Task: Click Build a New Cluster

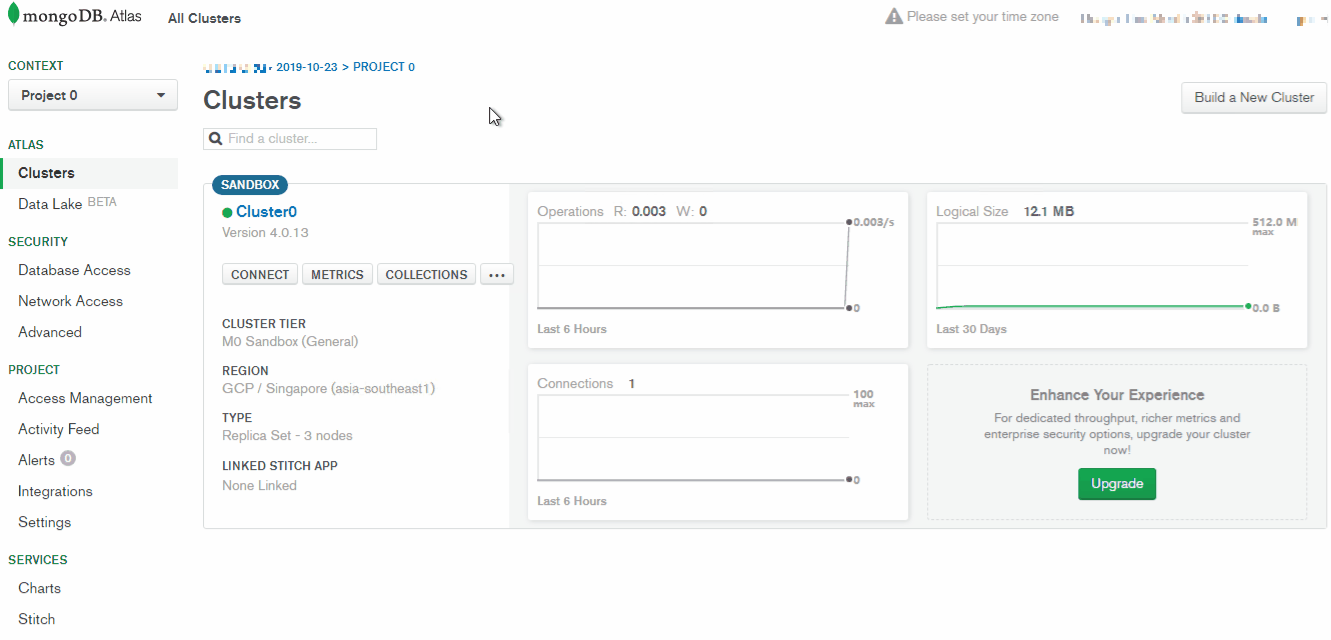Action: tap(1254, 98)
